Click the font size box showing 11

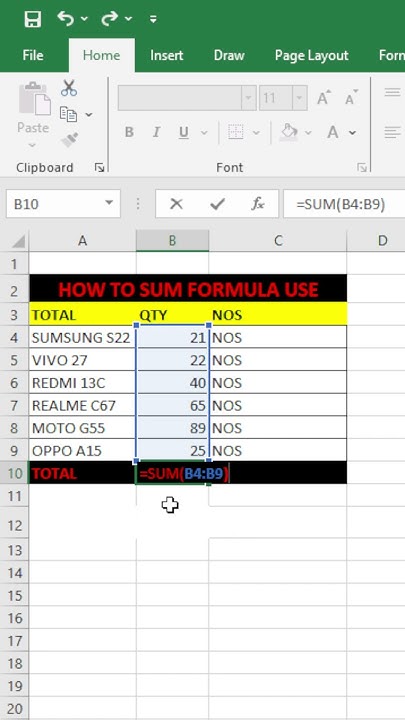click(x=276, y=98)
